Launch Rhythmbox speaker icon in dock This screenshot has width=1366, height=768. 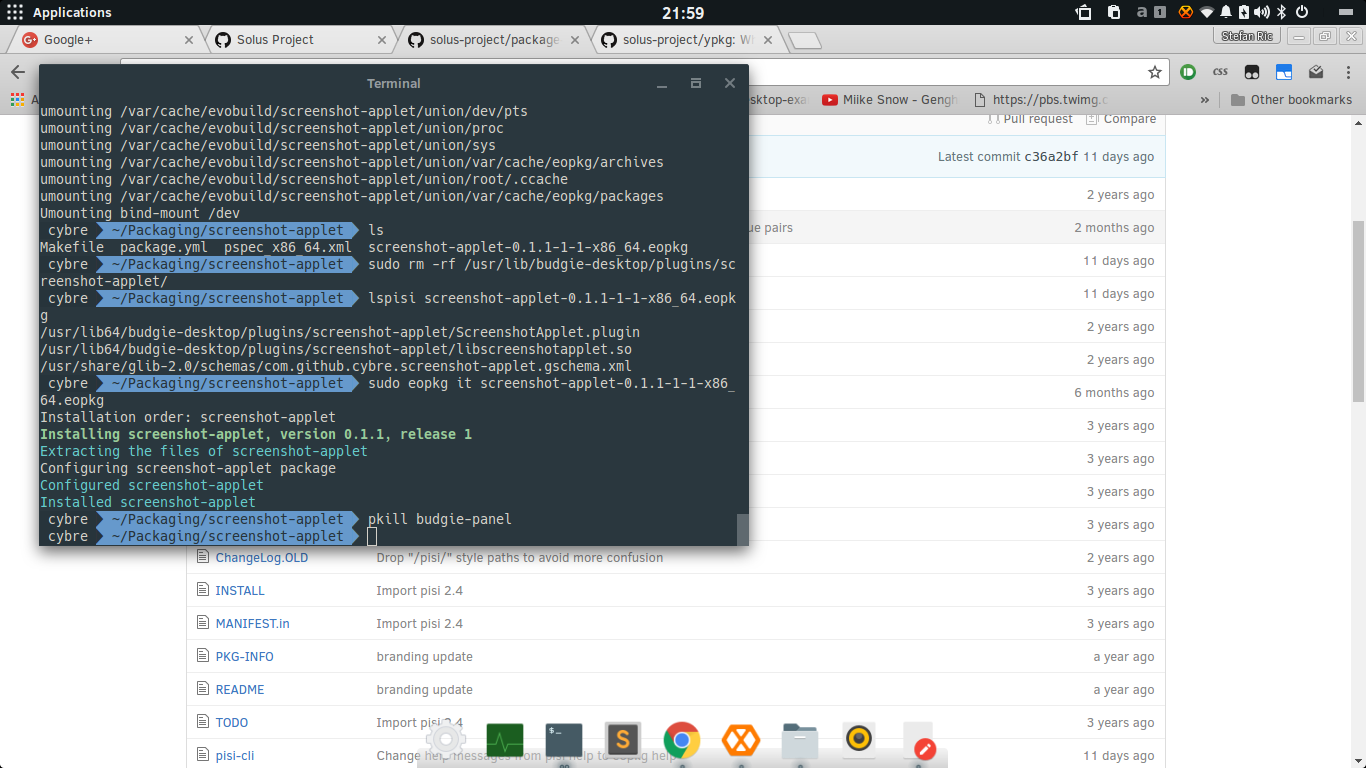(859, 740)
